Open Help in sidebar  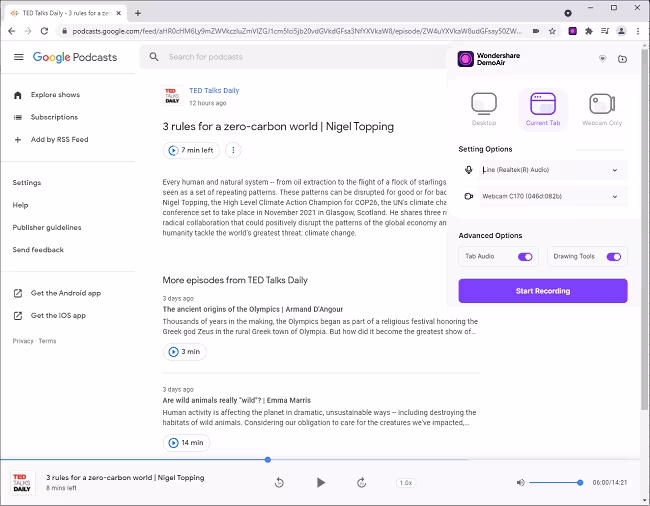(20, 205)
